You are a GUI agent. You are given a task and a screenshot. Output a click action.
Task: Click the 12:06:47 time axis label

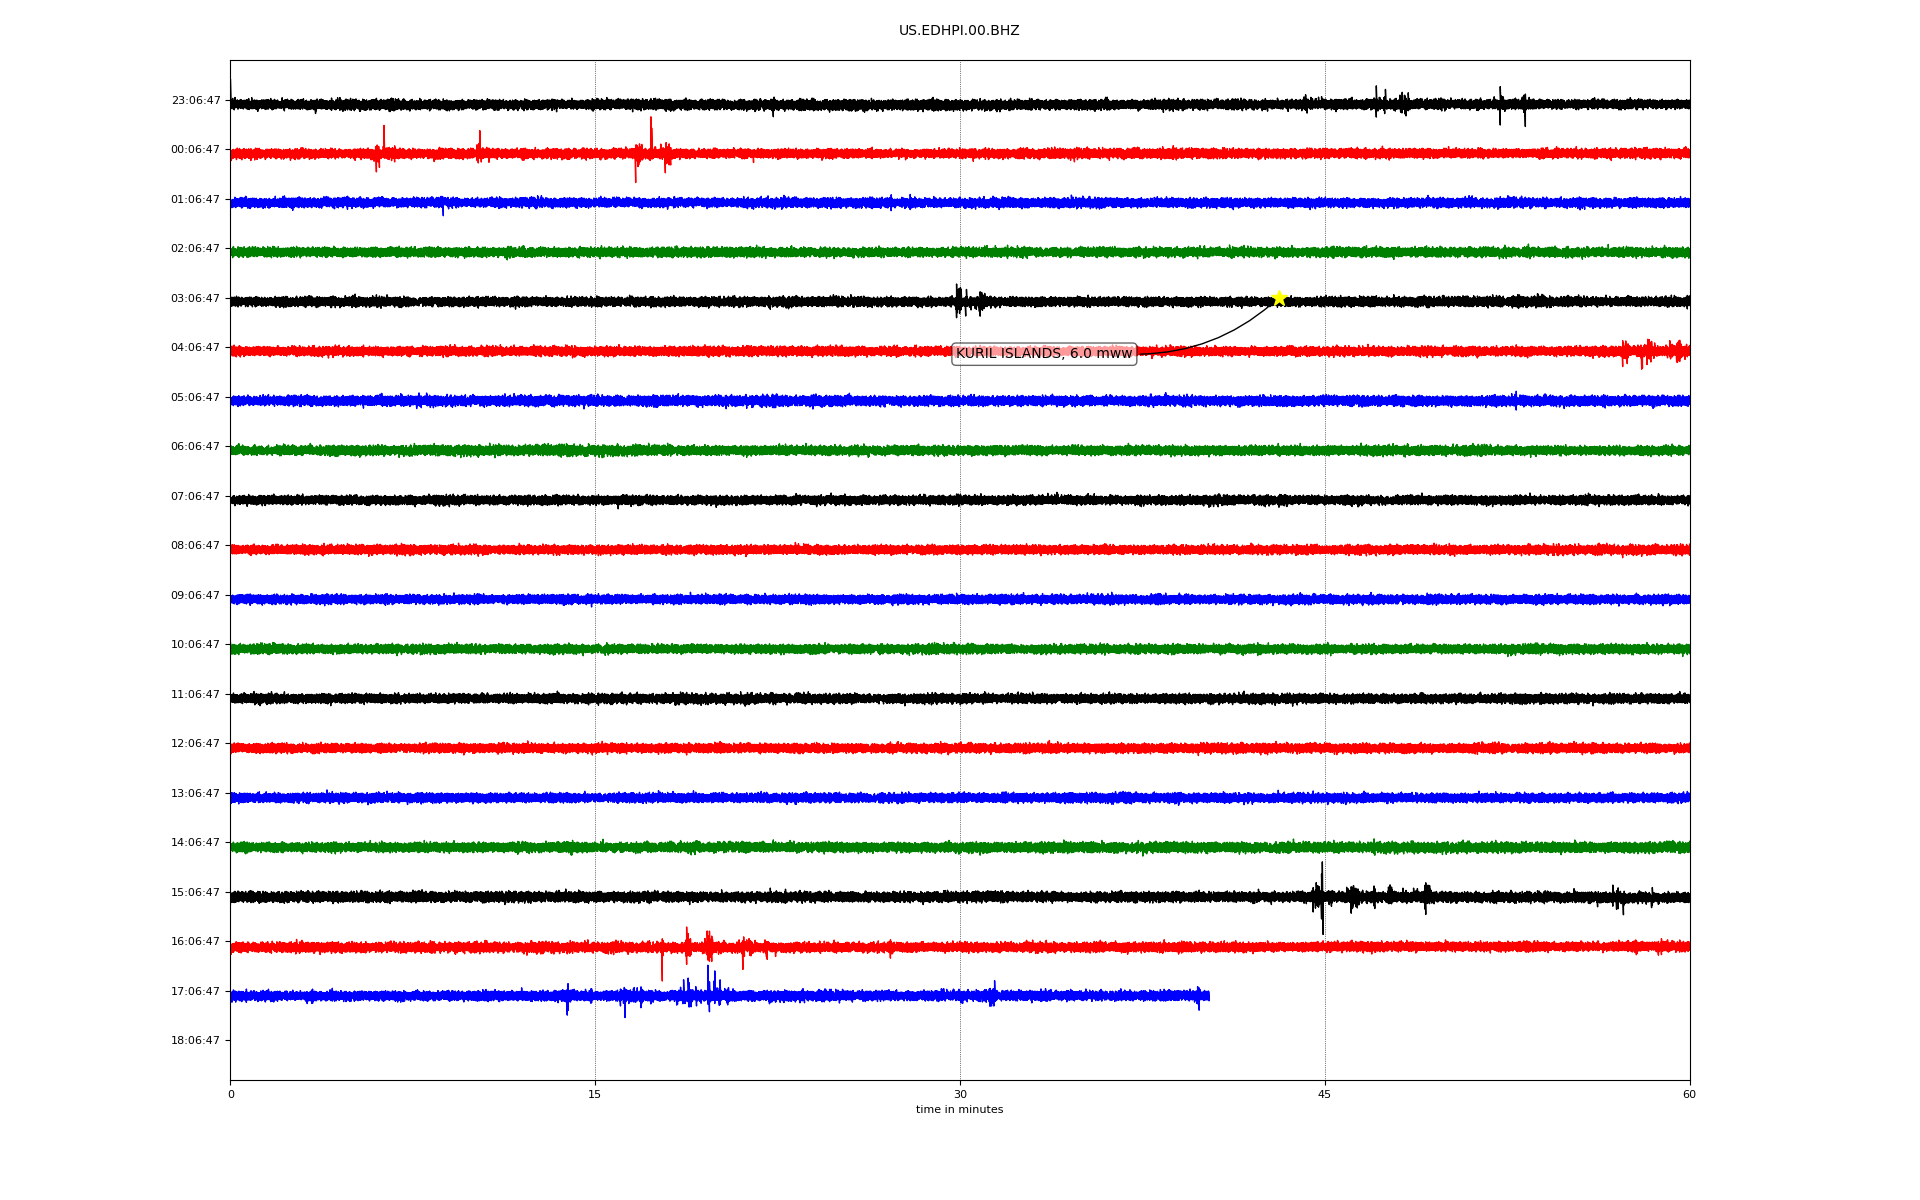click(x=196, y=744)
